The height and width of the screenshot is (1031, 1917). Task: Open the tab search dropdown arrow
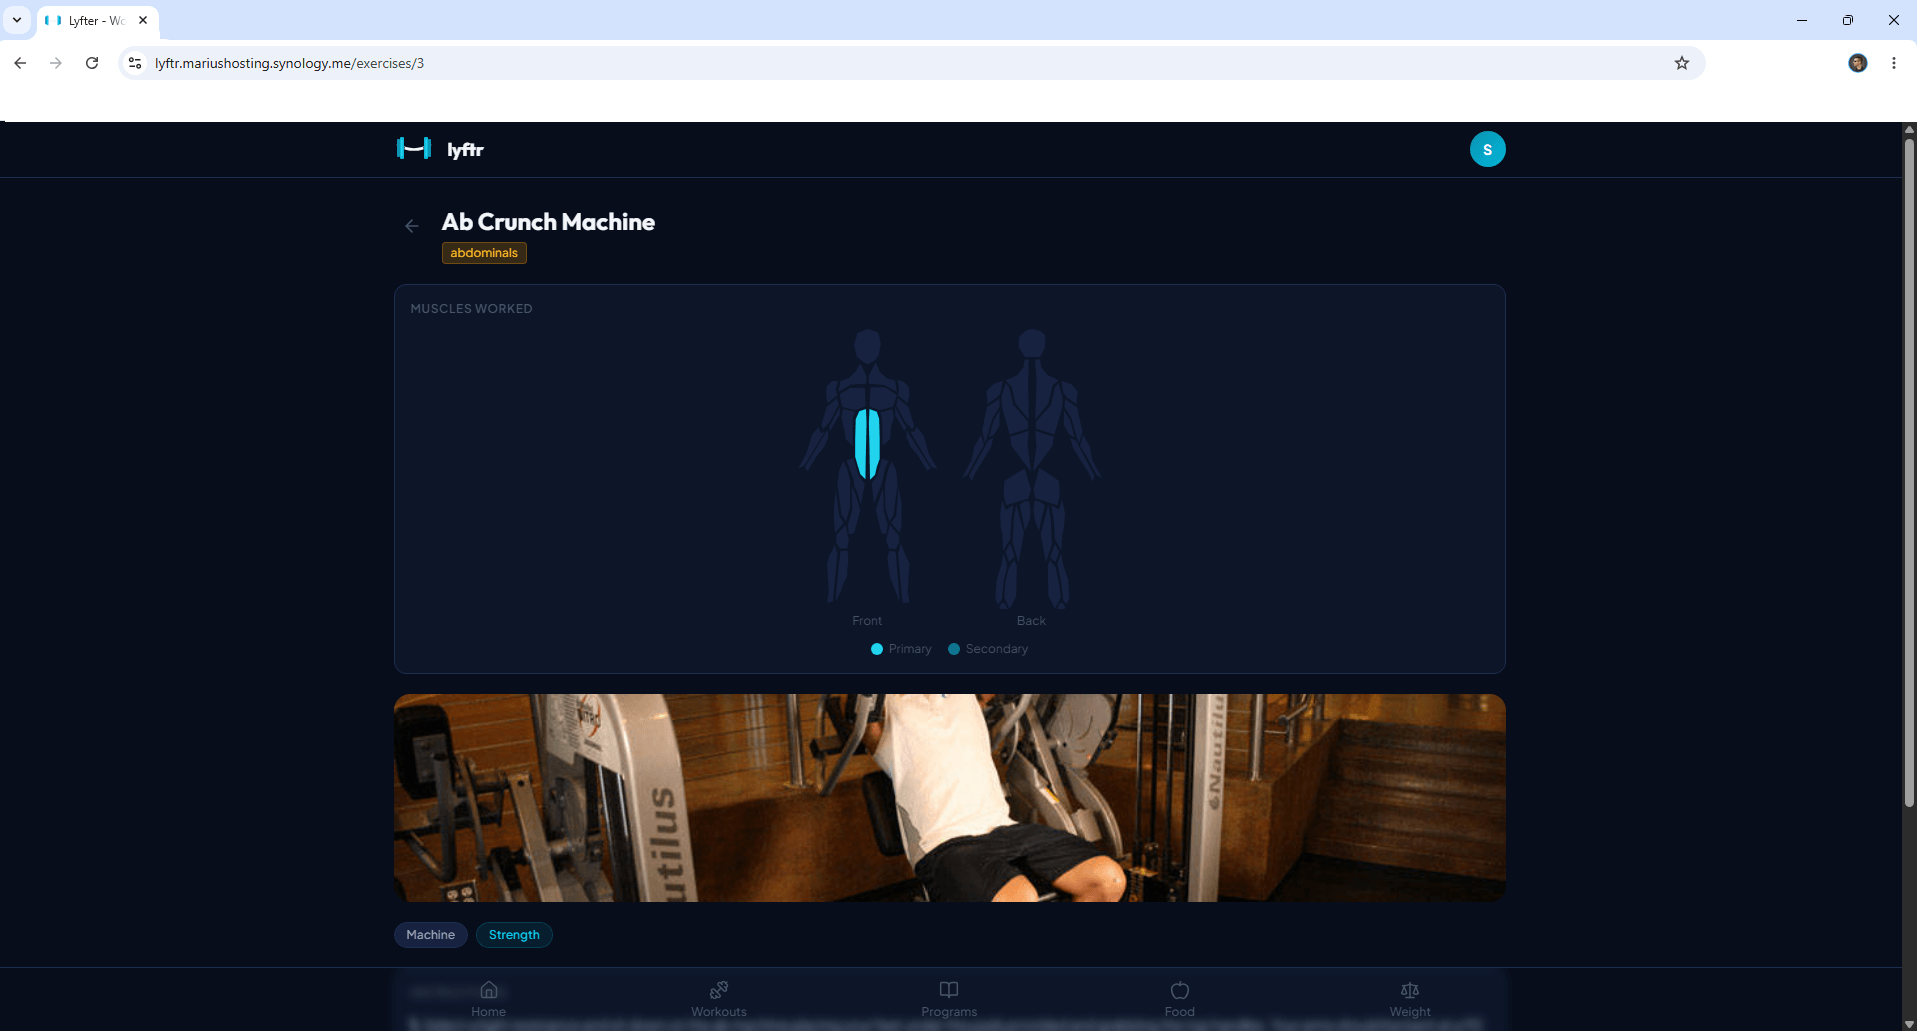pos(17,20)
